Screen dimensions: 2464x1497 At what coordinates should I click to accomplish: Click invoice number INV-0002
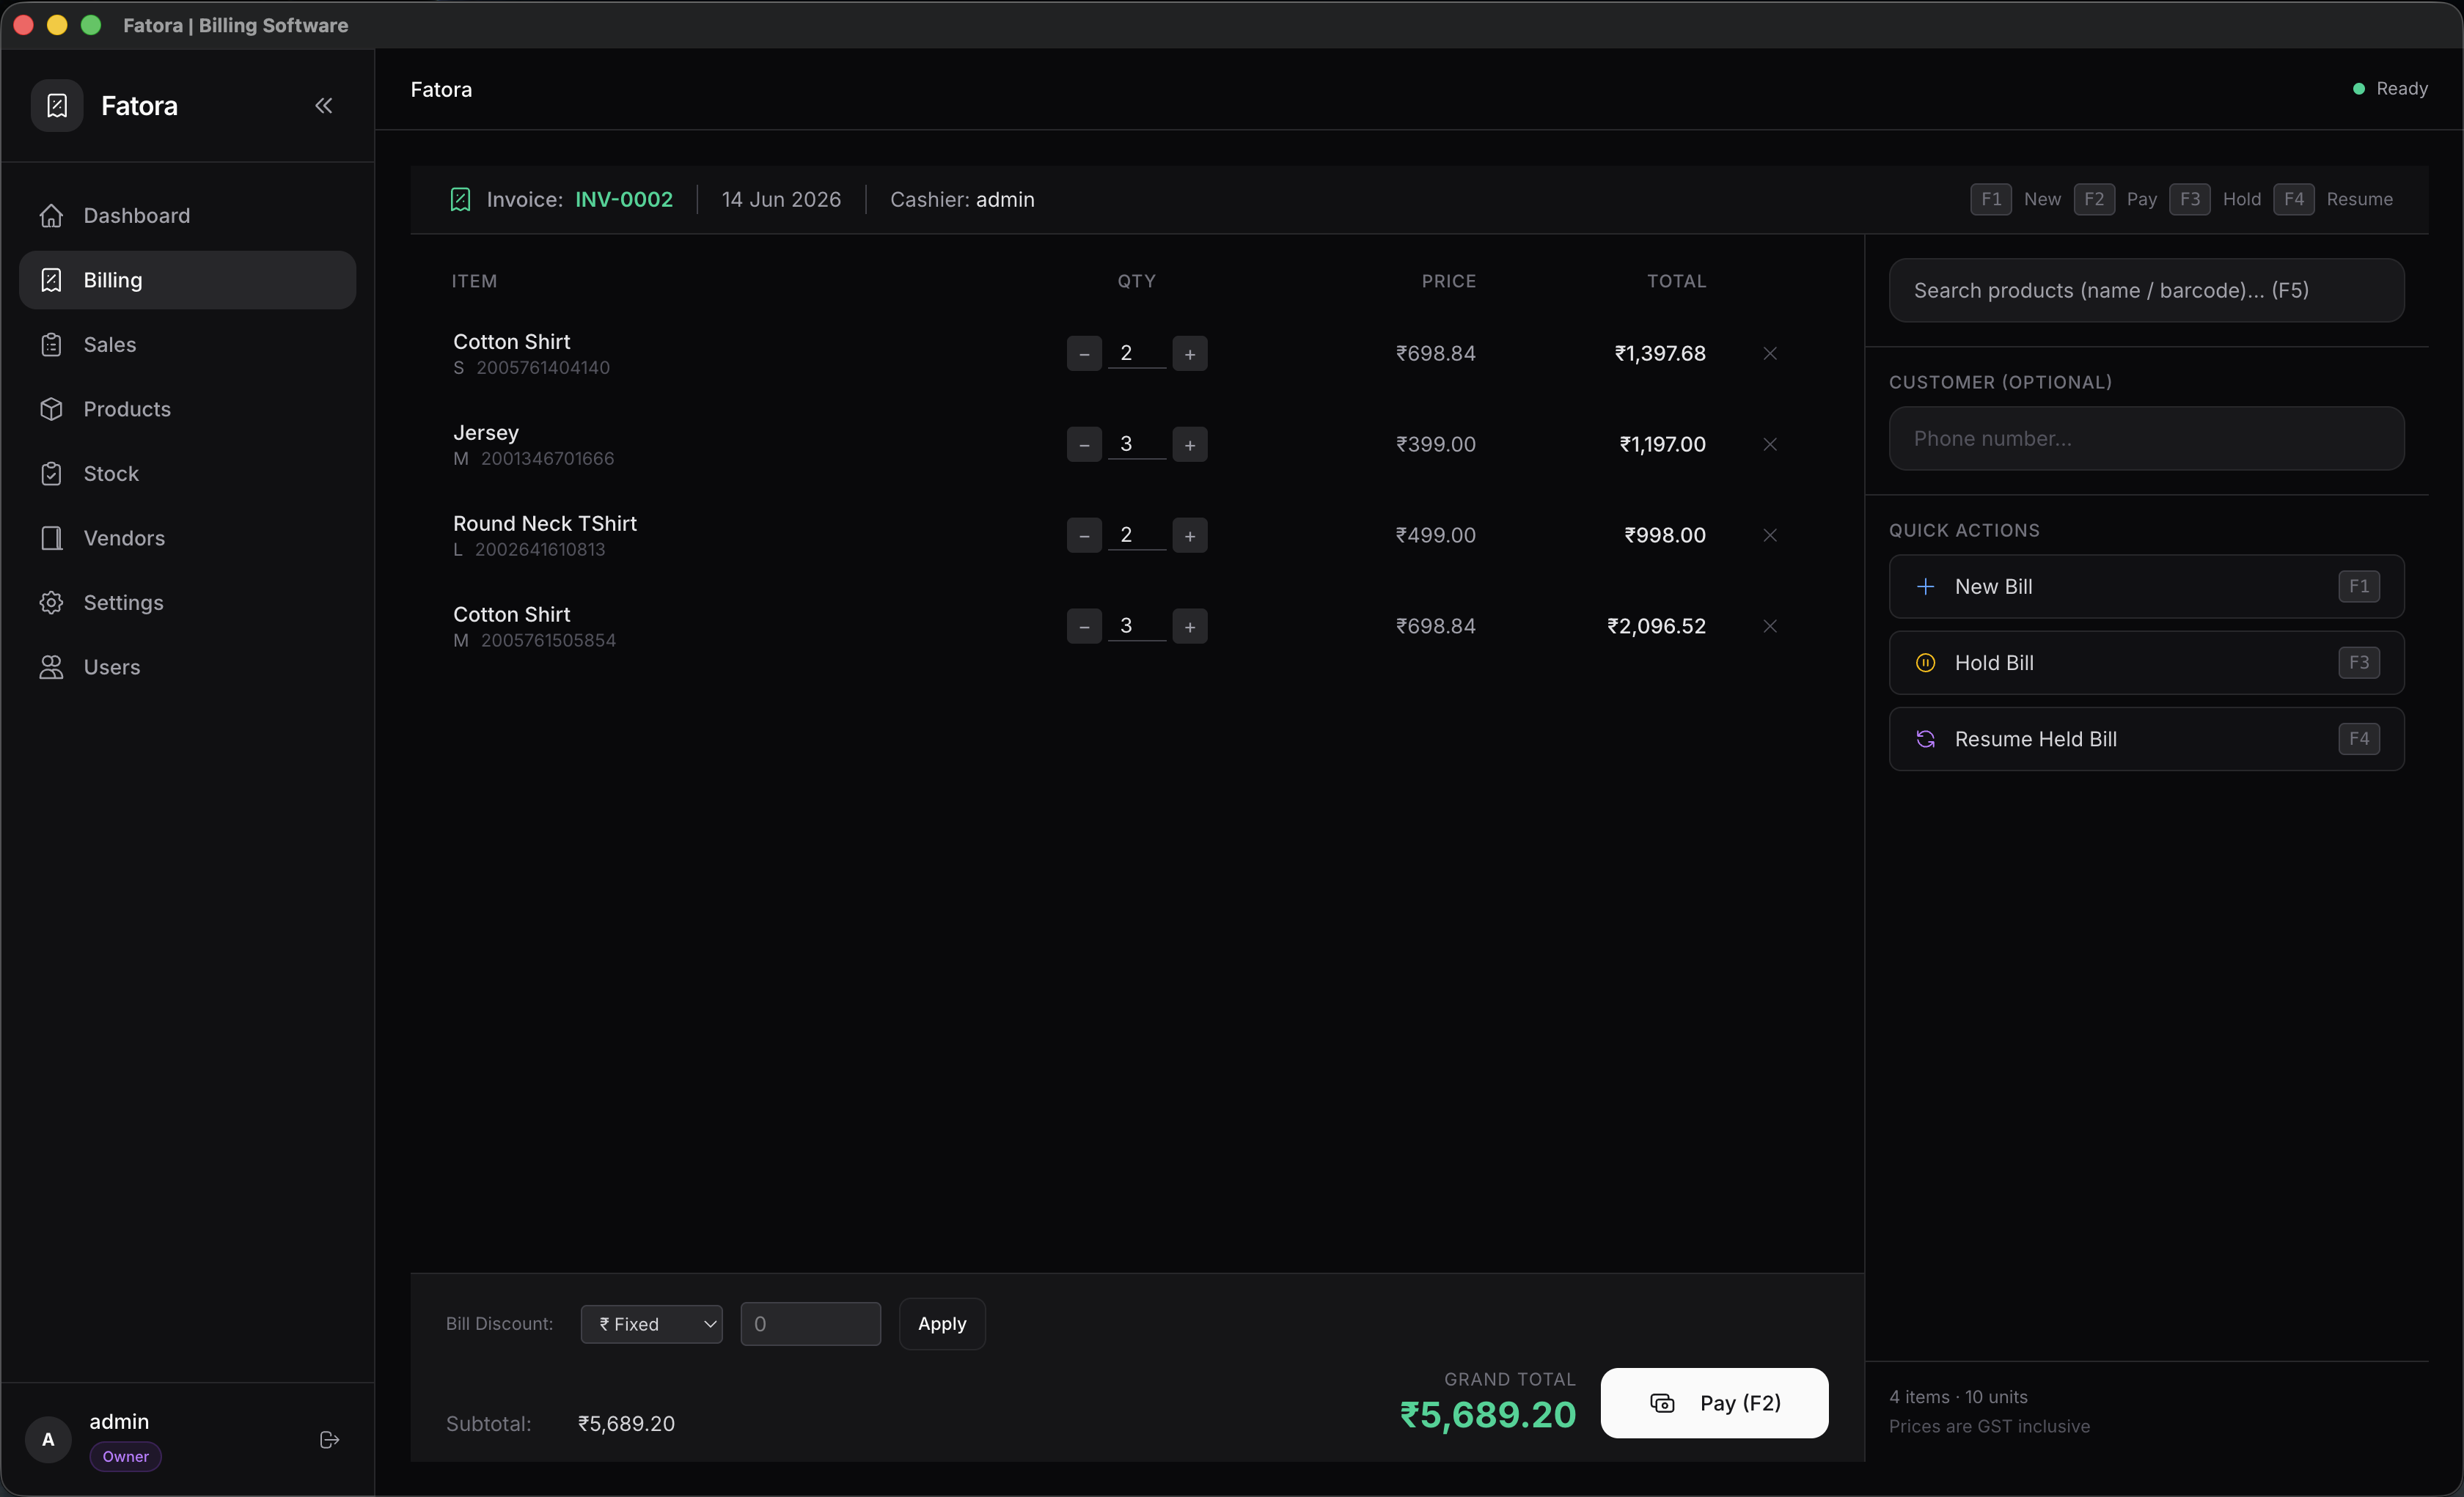tap(624, 200)
